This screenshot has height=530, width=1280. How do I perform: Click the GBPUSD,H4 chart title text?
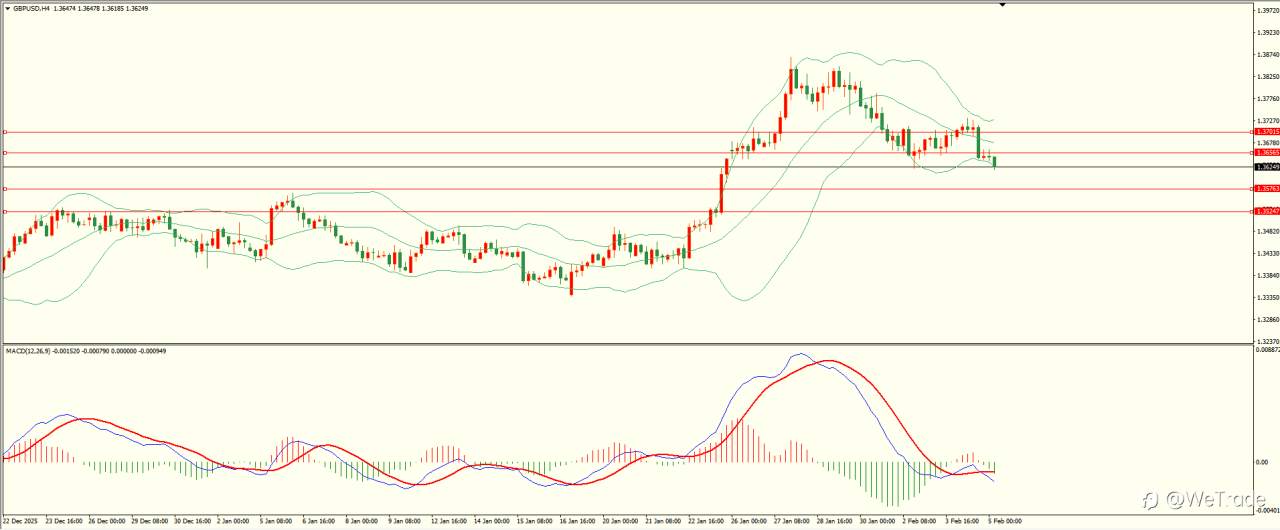33,7
